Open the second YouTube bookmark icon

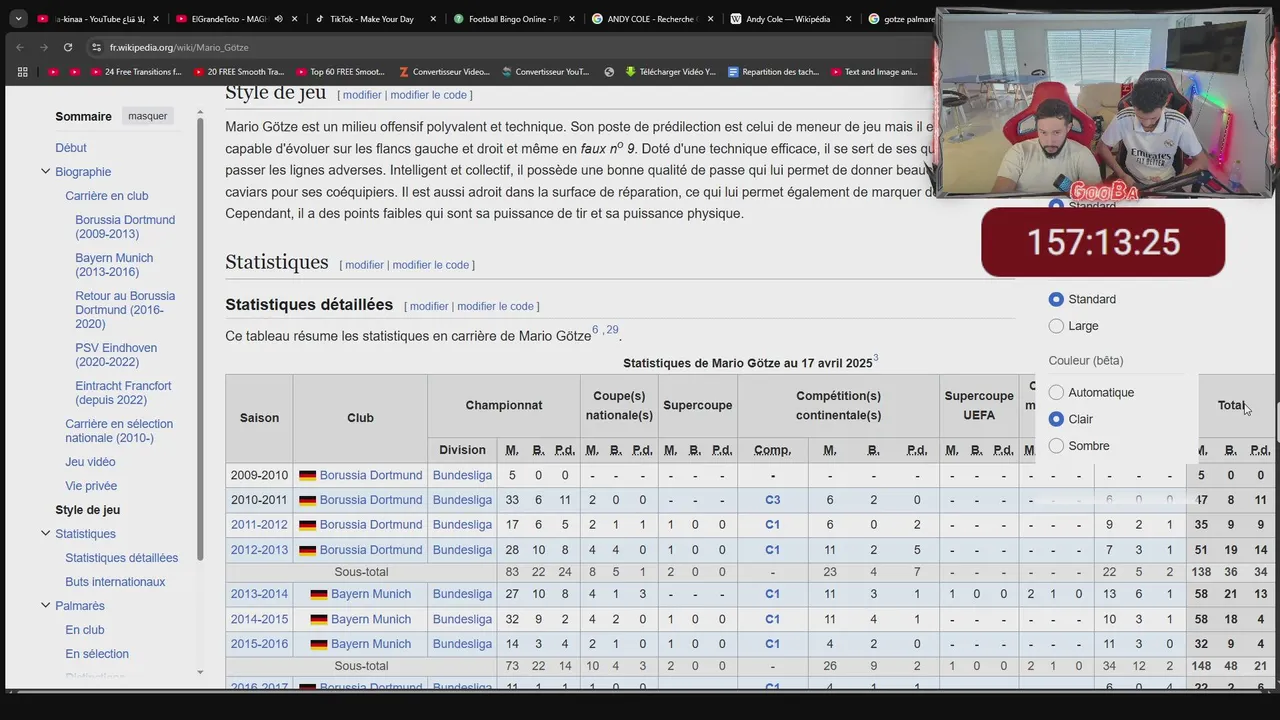tap(75, 72)
